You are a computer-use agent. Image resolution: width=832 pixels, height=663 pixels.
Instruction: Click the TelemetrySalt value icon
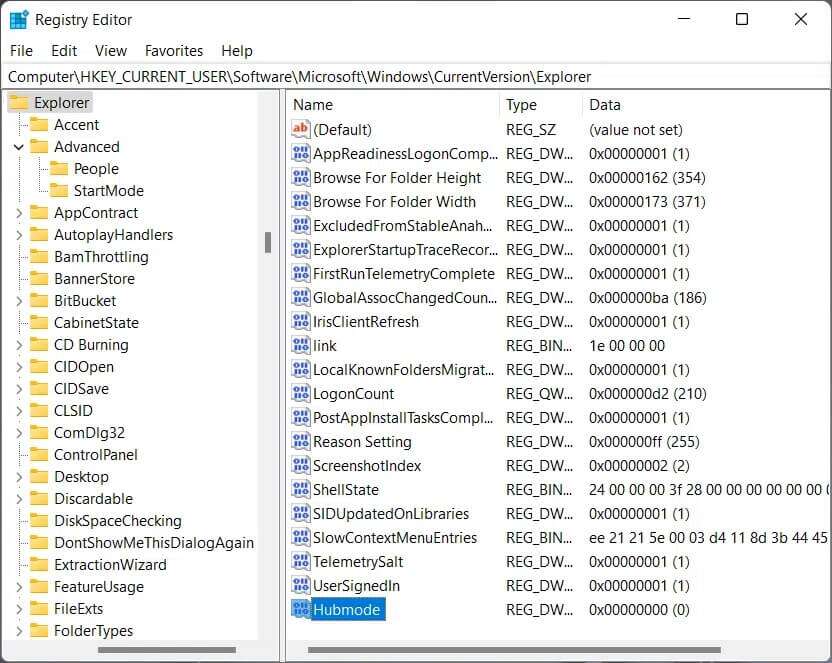coord(300,561)
